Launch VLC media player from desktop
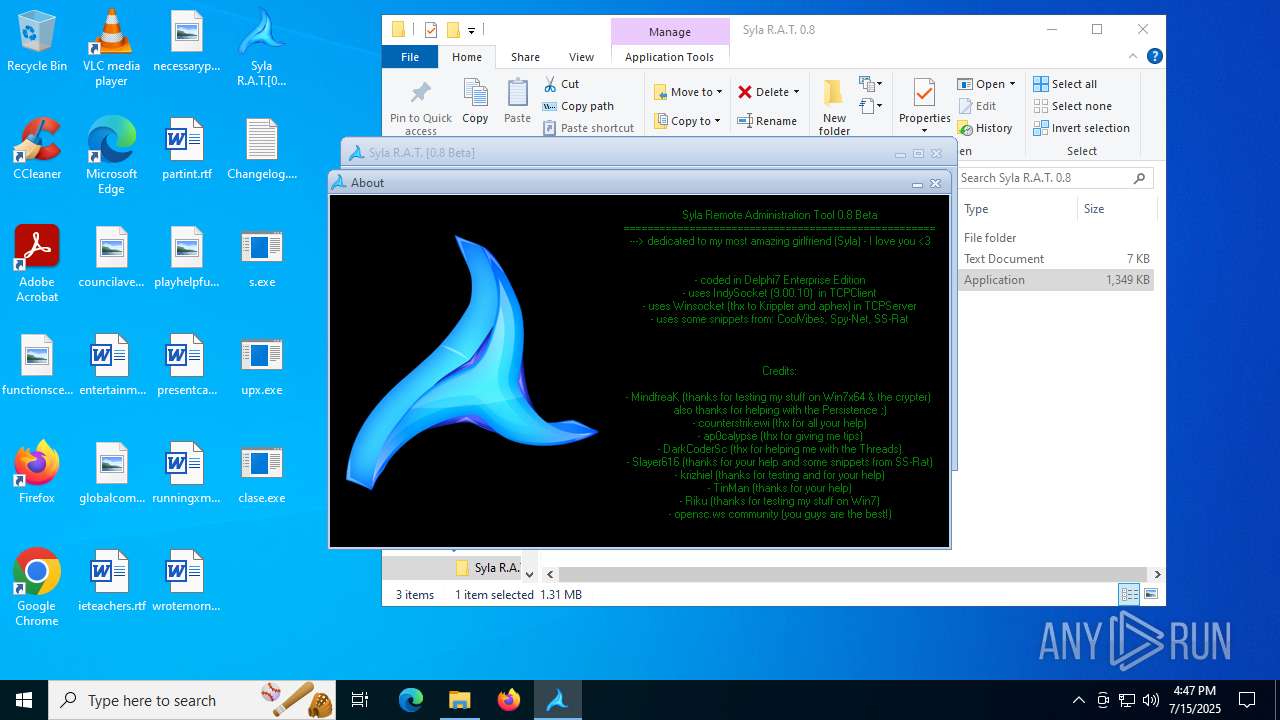1280x720 pixels. tap(111, 48)
